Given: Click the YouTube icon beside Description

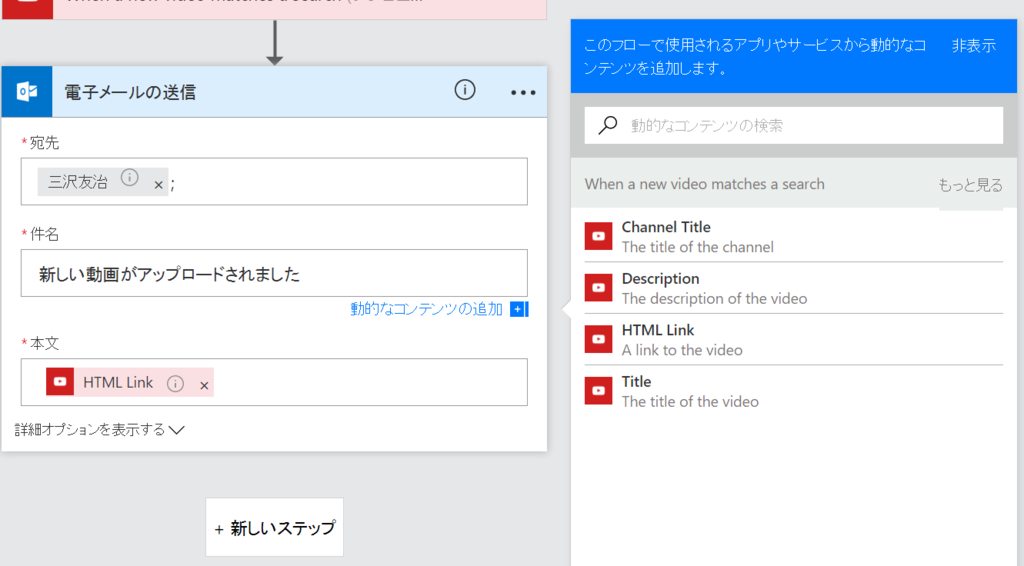Looking at the screenshot, I should pos(598,288).
